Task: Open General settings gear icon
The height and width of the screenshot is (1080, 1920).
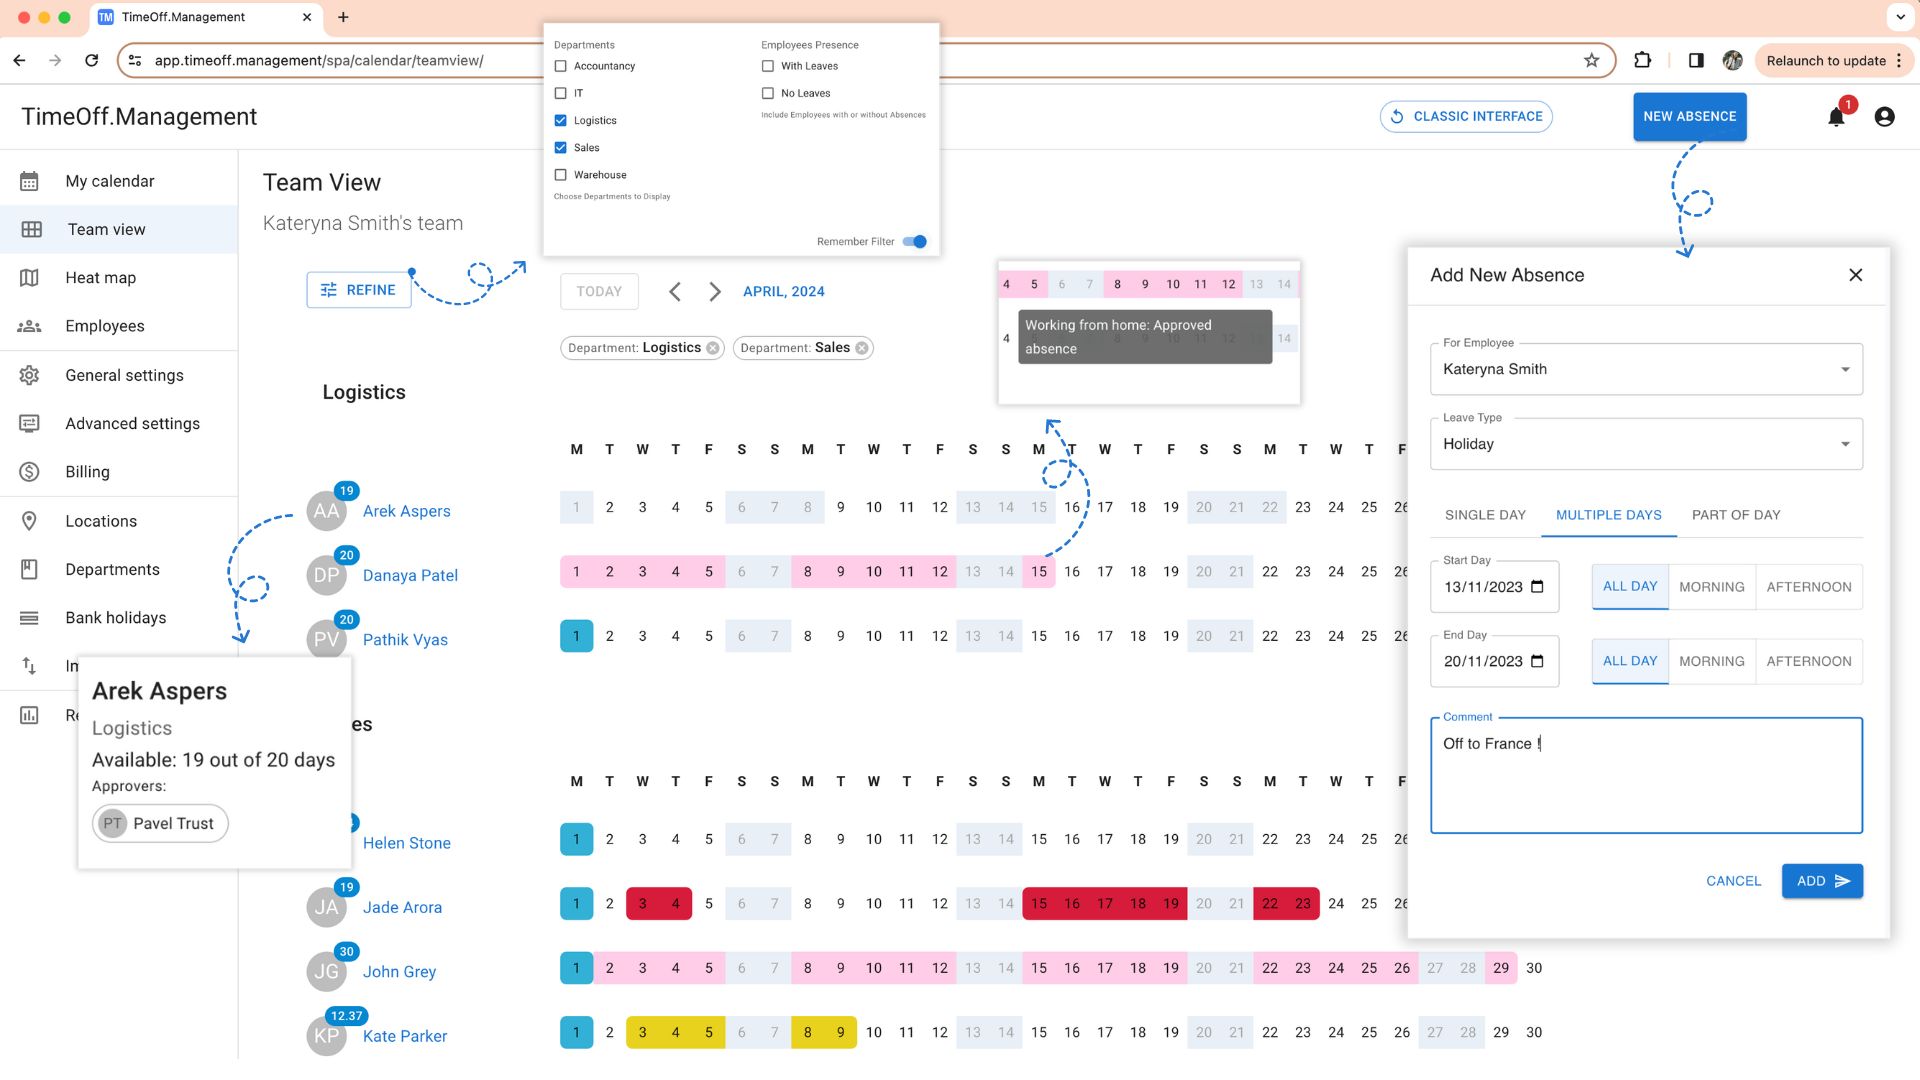Action: [30, 375]
